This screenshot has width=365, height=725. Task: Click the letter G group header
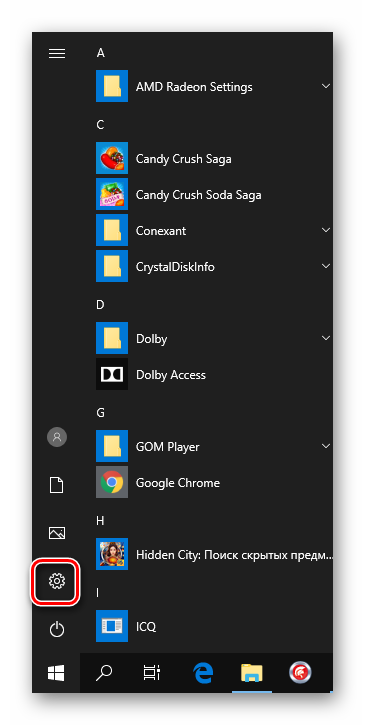click(100, 412)
